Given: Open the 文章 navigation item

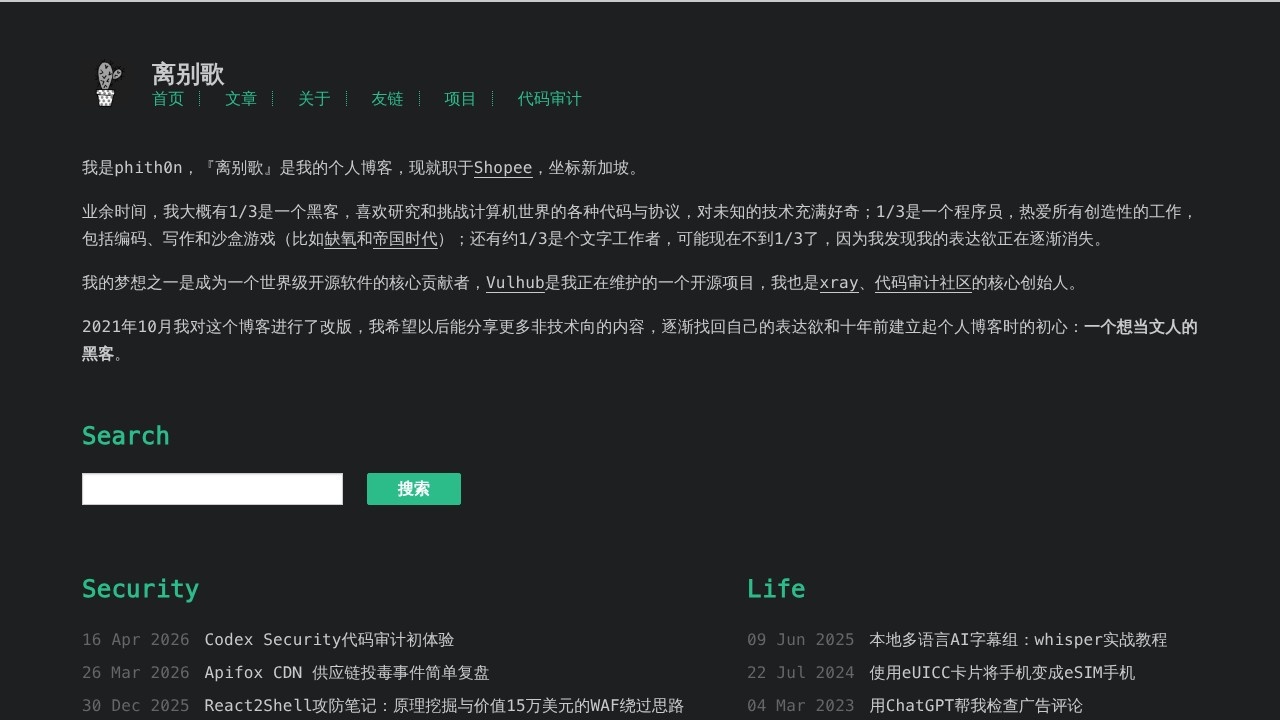Looking at the screenshot, I should point(241,98).
